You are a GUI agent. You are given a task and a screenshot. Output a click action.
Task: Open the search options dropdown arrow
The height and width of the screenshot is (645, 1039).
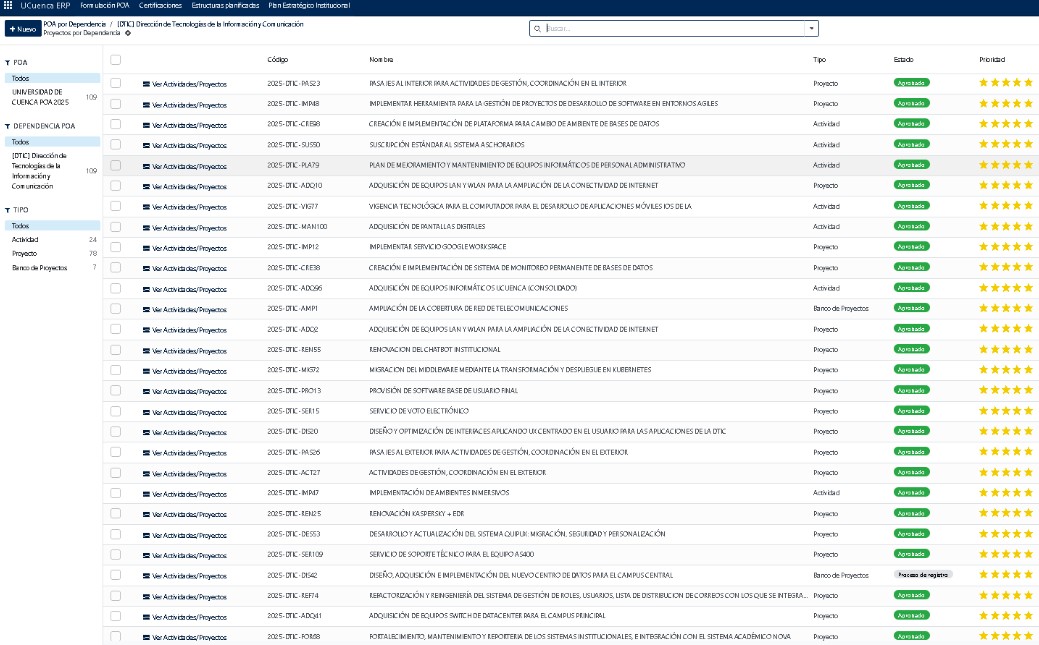(810, 29)
